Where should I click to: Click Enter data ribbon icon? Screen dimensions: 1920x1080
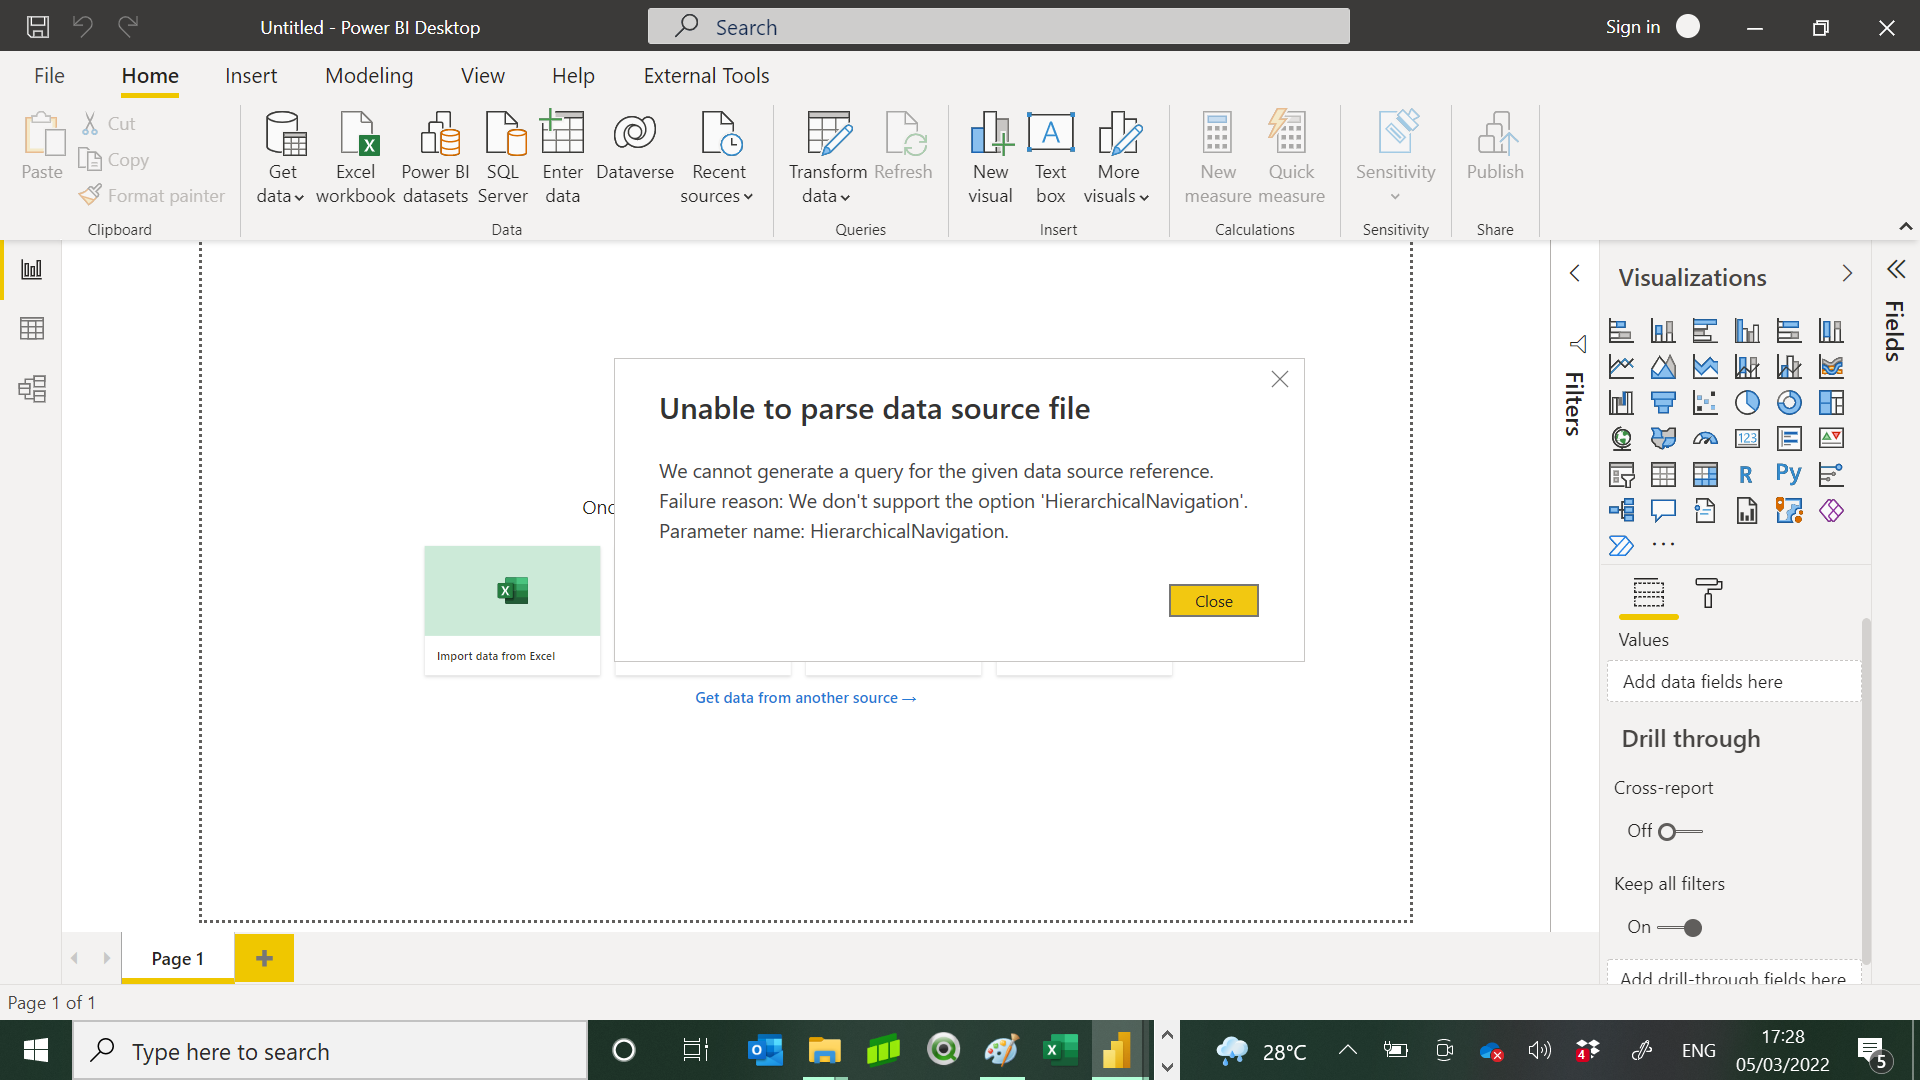tap(563, 158)
